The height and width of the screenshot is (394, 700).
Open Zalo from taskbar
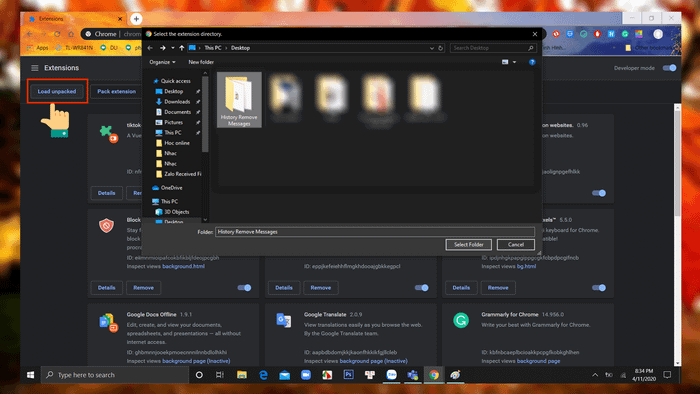click(x=392, y=375)
